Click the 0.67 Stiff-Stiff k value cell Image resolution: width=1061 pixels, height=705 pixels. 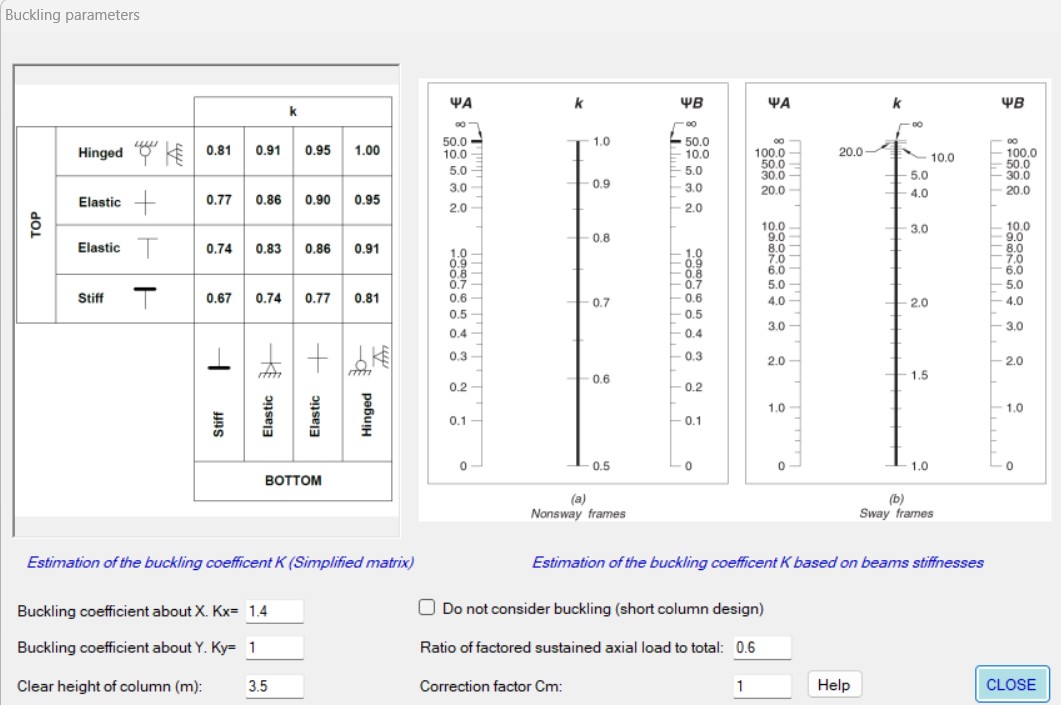click(219, 298)
